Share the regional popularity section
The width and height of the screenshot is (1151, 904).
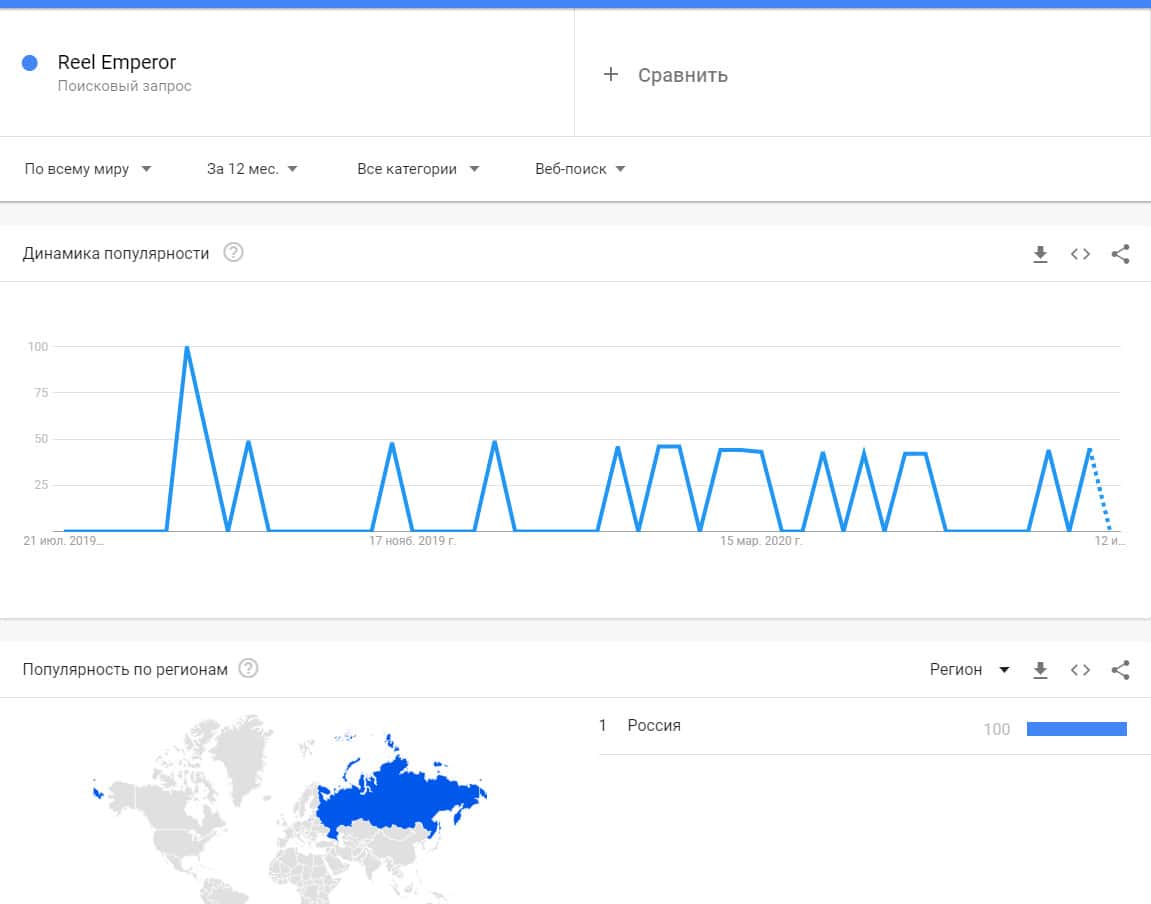coord(1120,670)
